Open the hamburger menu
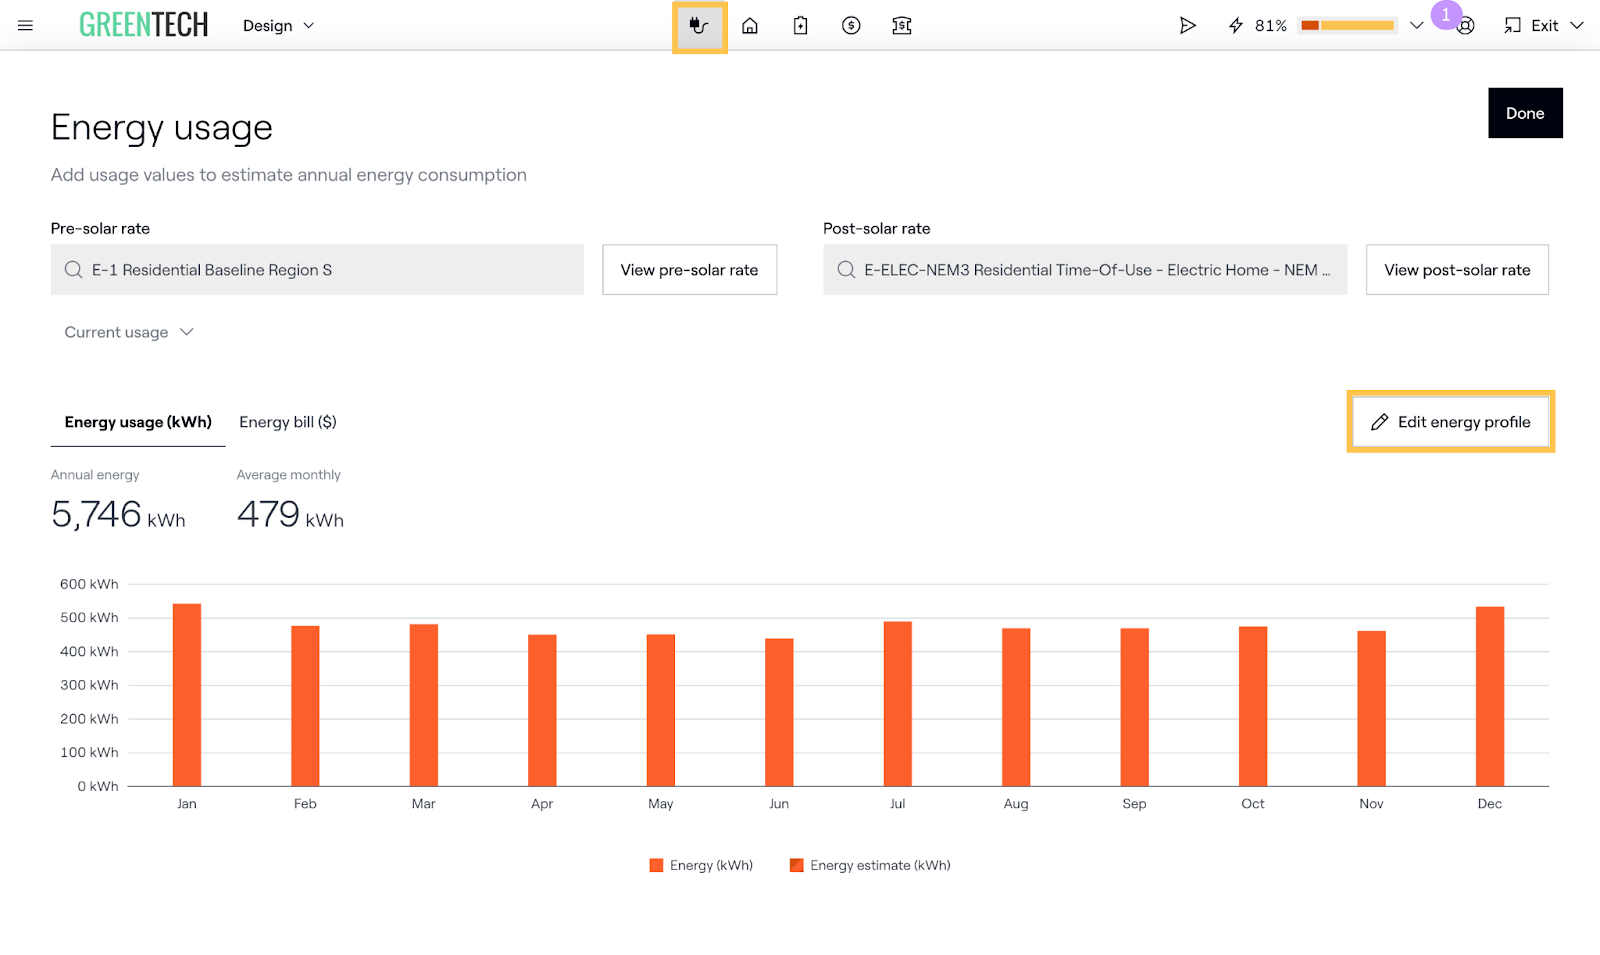 26,26
